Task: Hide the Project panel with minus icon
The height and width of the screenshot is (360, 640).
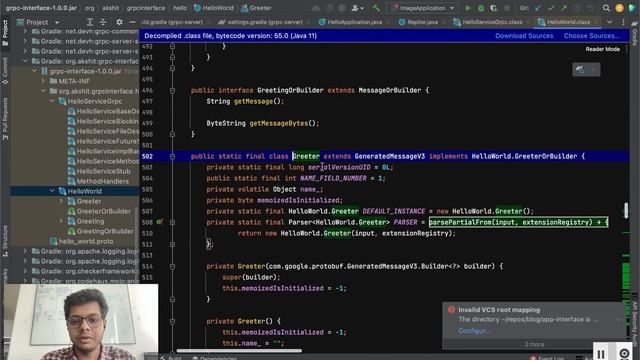Action: [x=132, y=22]
